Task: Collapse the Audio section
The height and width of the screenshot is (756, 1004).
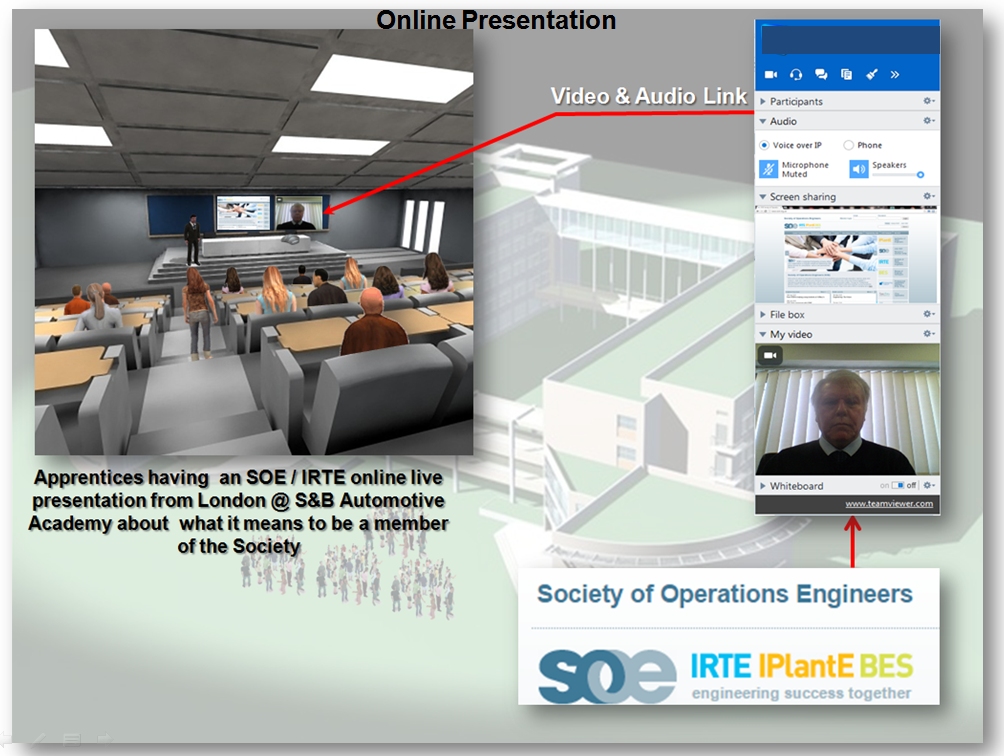Action: [x=763, y=121]
